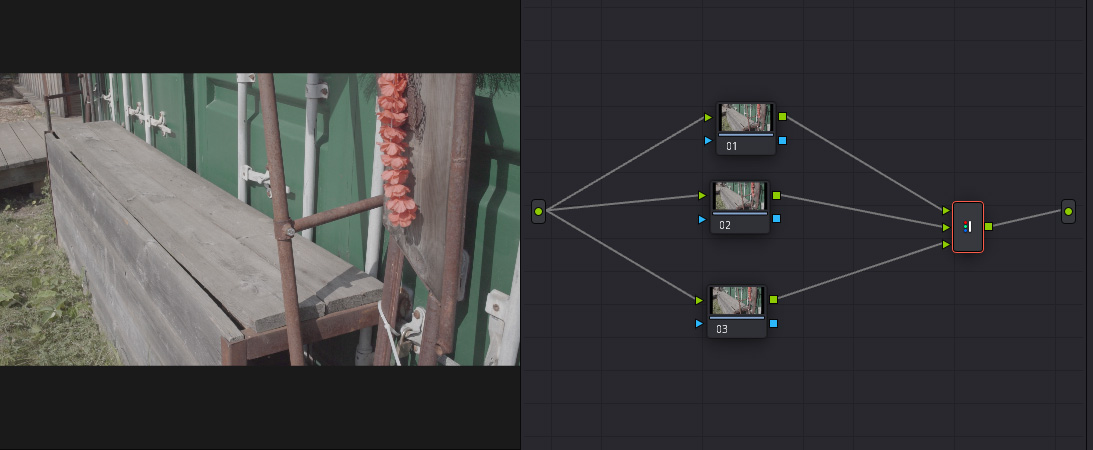Click the mixer node's bottom input triangle
The height and width of the screenshot is (450, 1093).
pyautogui.click(x=945, y=245)
